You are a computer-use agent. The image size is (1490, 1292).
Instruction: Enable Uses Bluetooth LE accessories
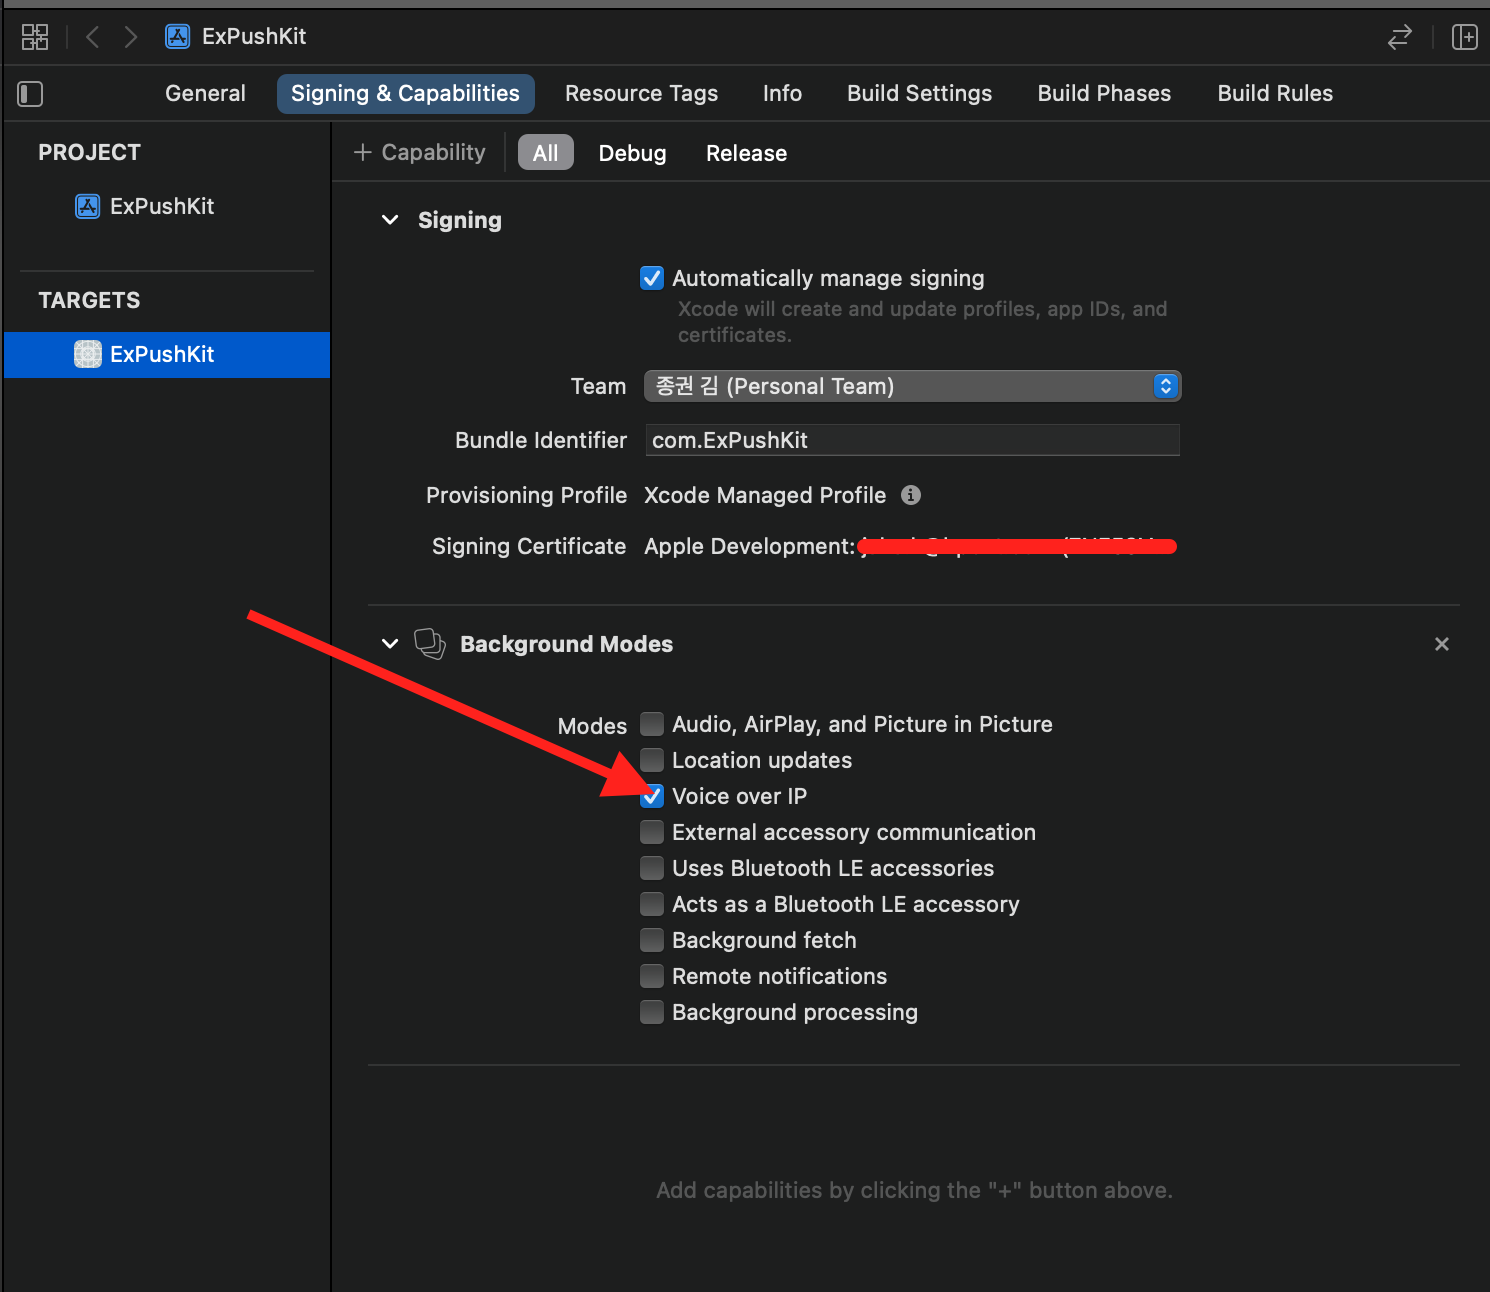[x=652, y=868]
